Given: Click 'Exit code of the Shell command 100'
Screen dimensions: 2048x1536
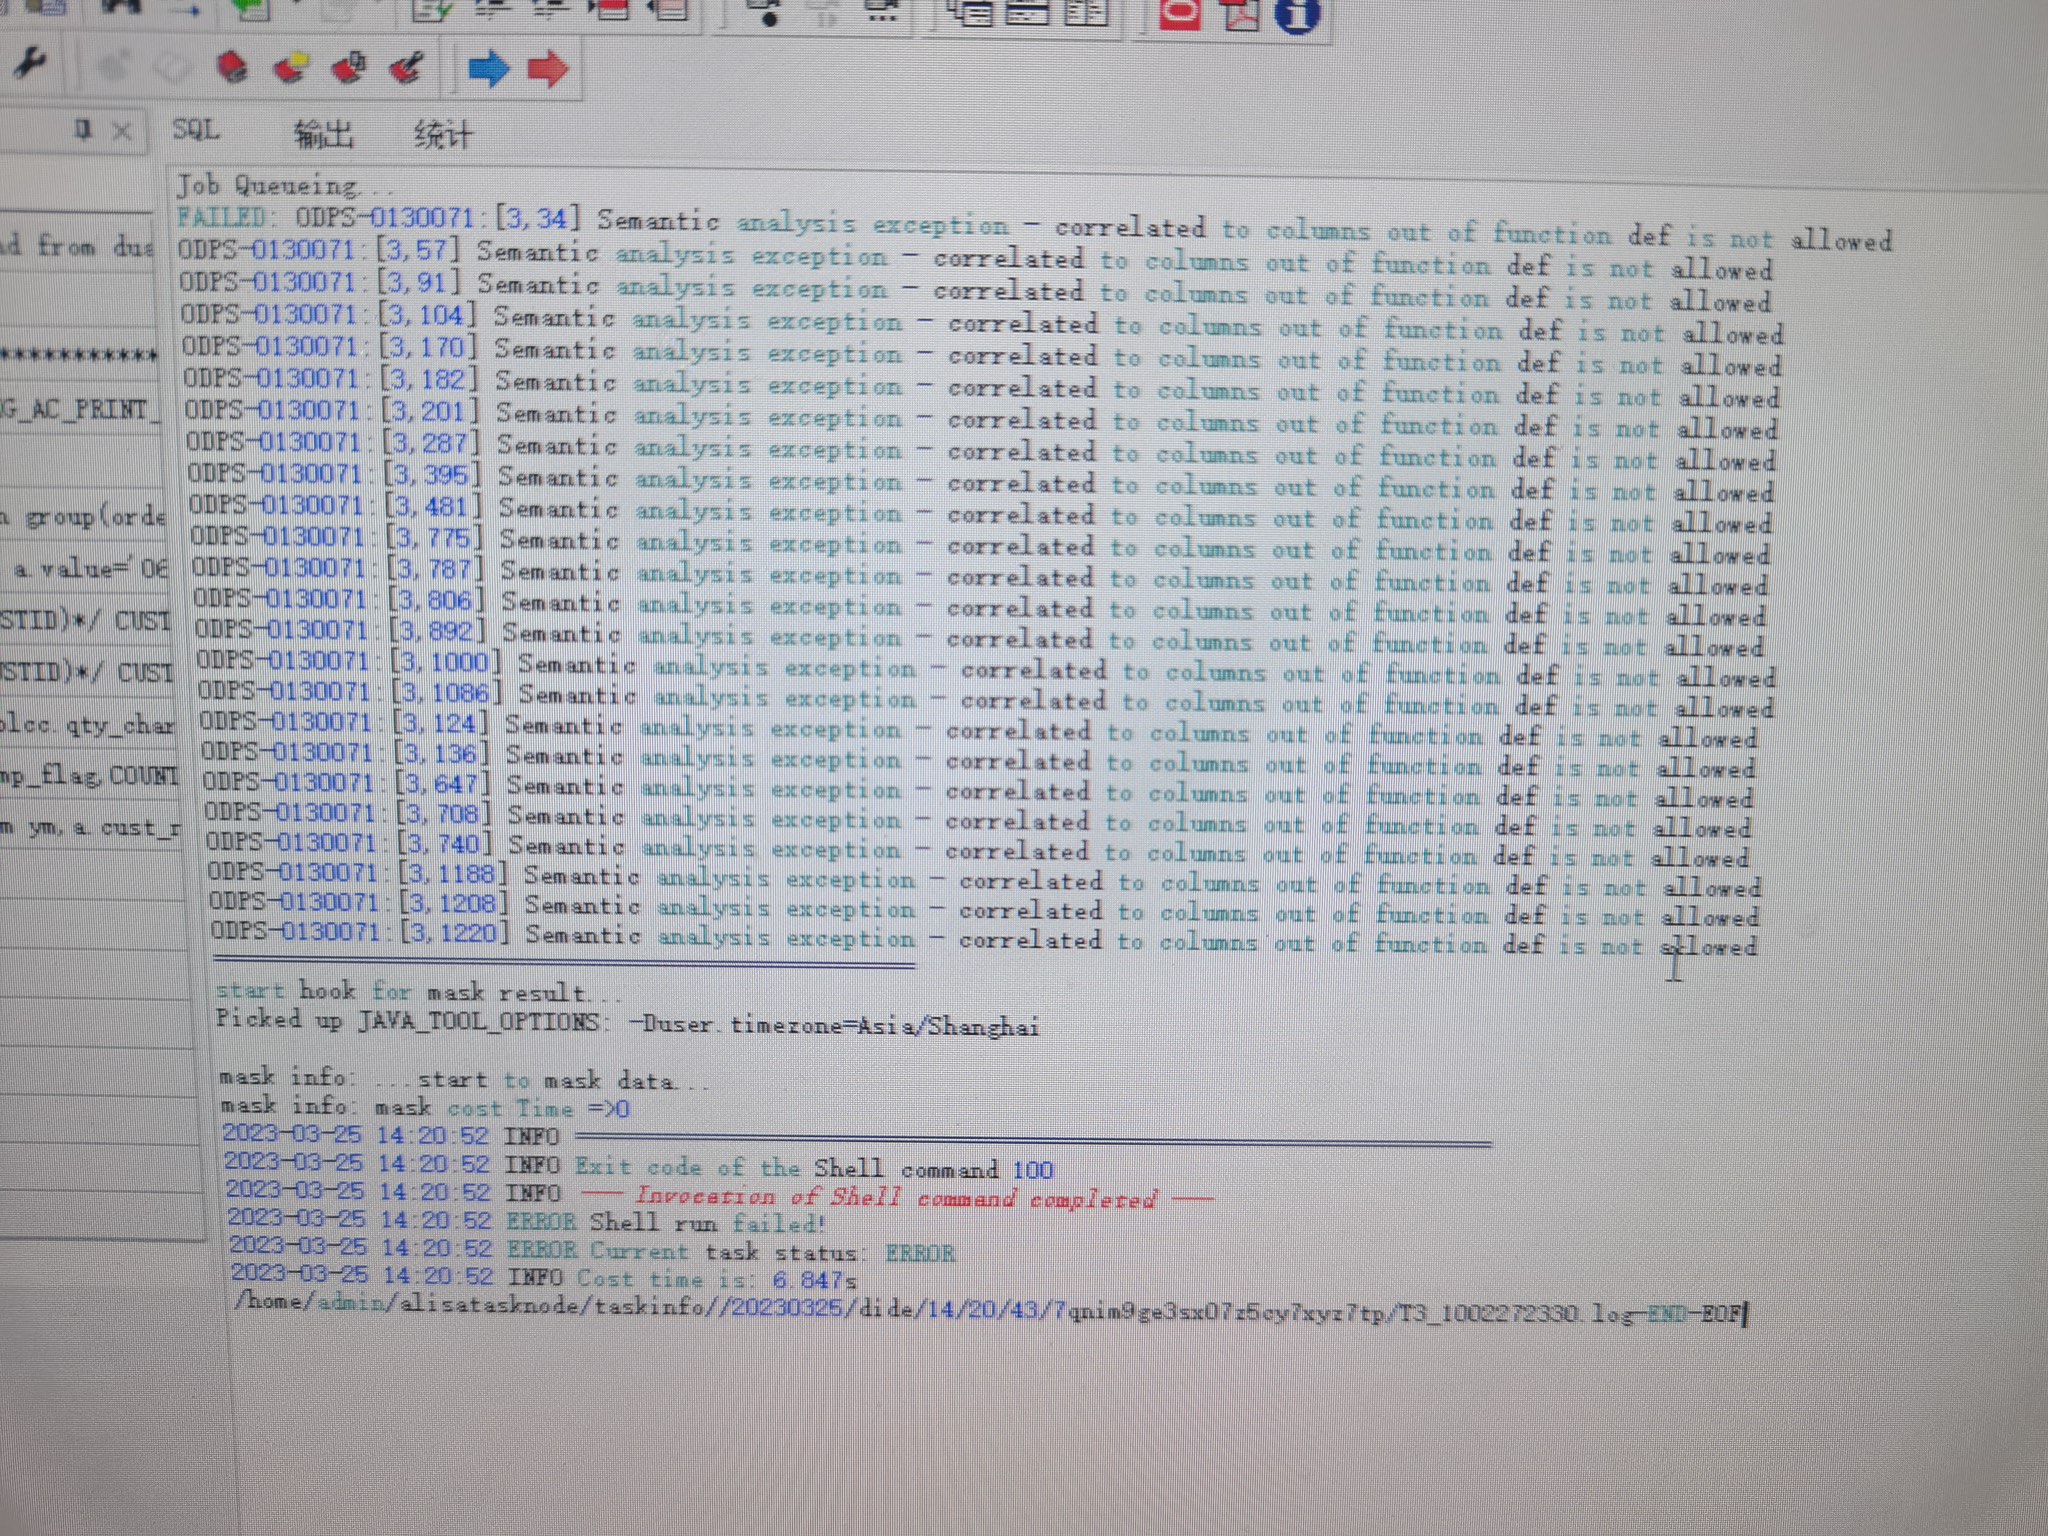Looking at the screenshot, I should (x=814, y=1168).
